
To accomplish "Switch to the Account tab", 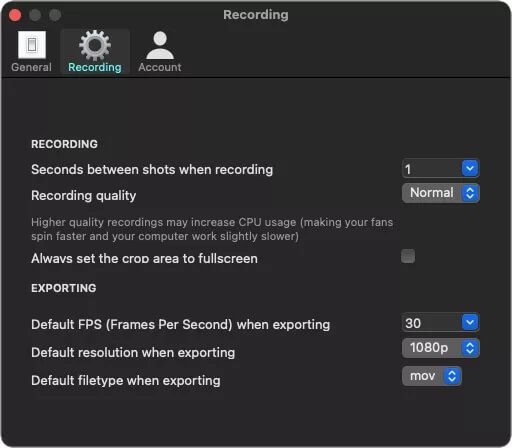I will pyautogui.click(x=160, y=52).
